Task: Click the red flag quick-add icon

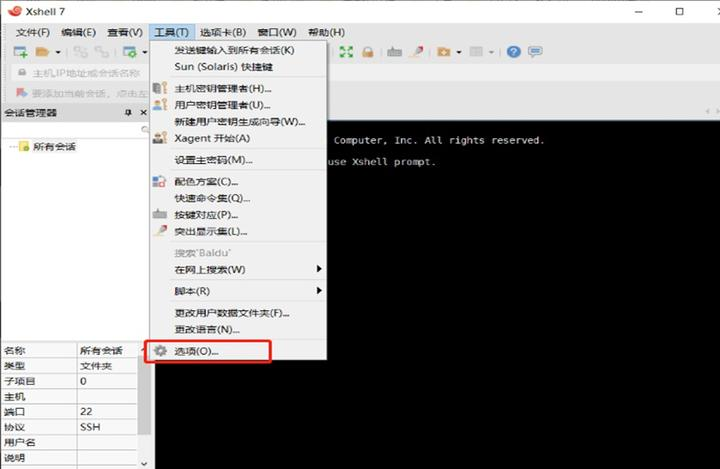Action: 21,93
